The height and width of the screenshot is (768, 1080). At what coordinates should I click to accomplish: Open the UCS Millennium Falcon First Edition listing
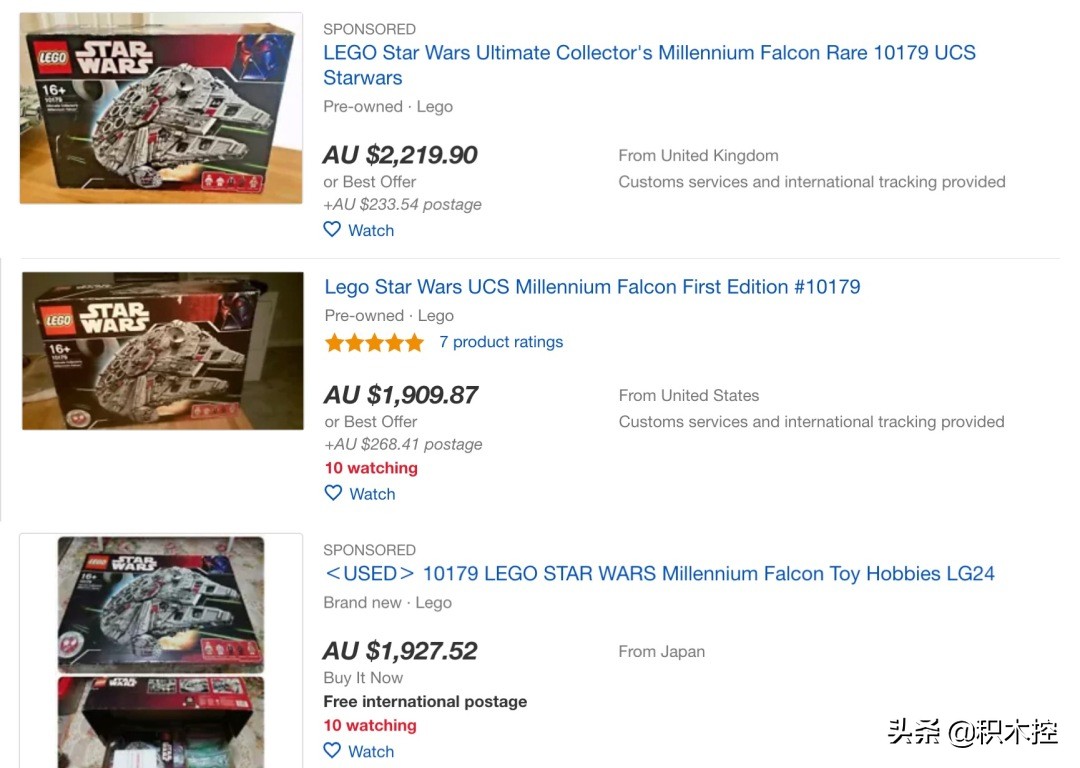coord(592,287)
